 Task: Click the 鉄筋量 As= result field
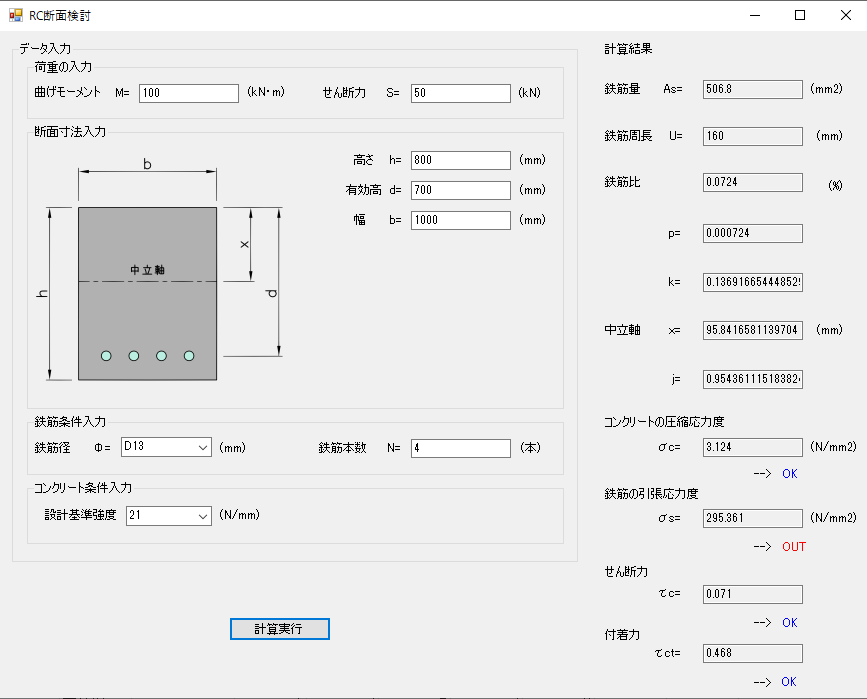[753, 89]
